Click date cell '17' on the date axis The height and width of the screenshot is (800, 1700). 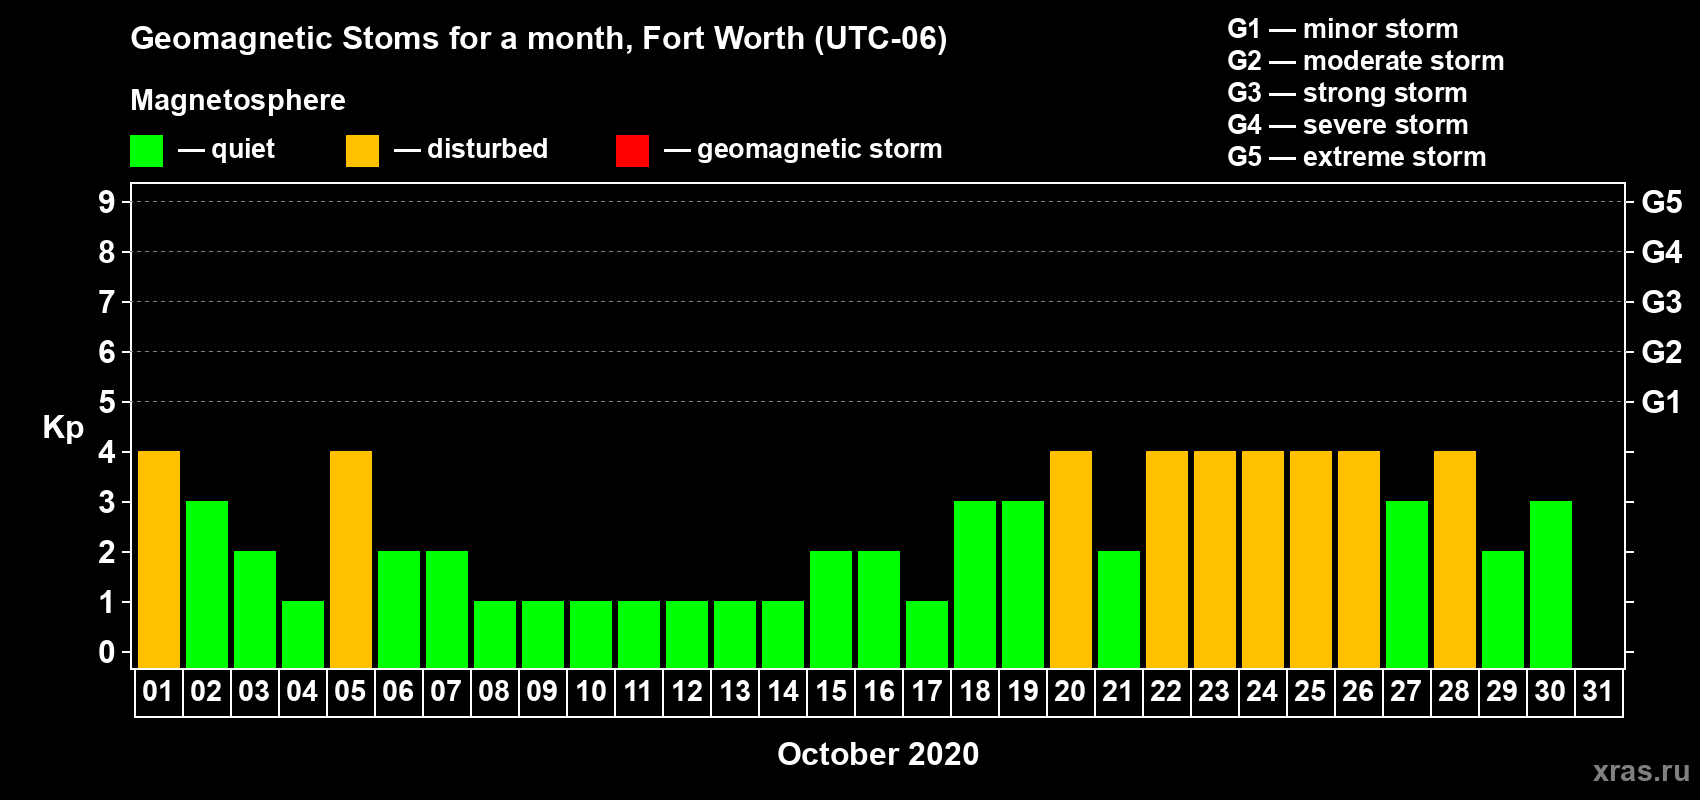pyautogui.click(x=927, y=692)
